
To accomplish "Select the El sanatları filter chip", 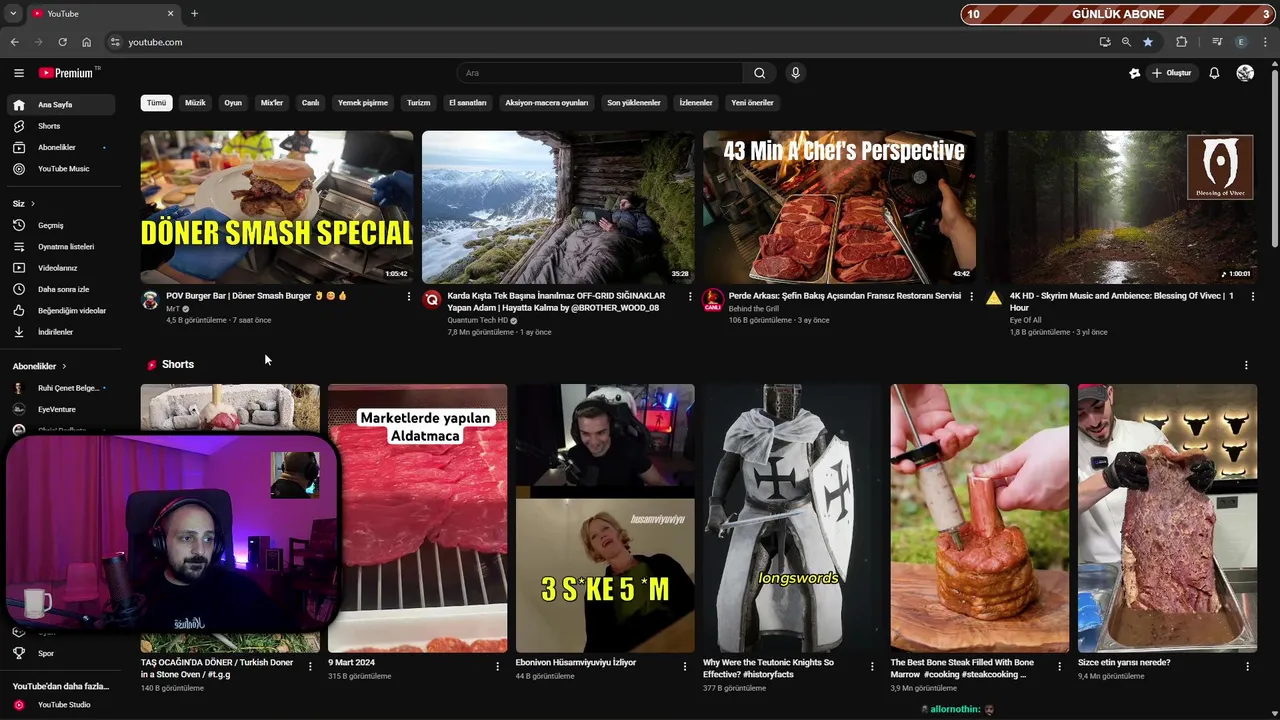I will (x=467, y=102).
